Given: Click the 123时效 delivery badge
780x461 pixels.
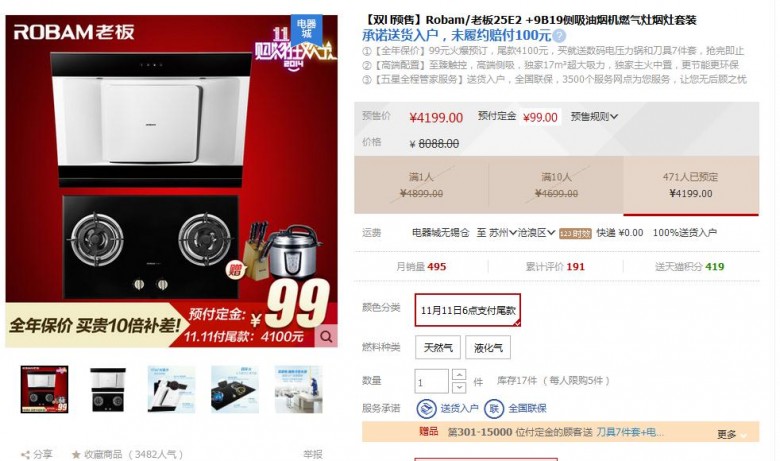Looking at the screenshot, I should click(x=575, y=233).
